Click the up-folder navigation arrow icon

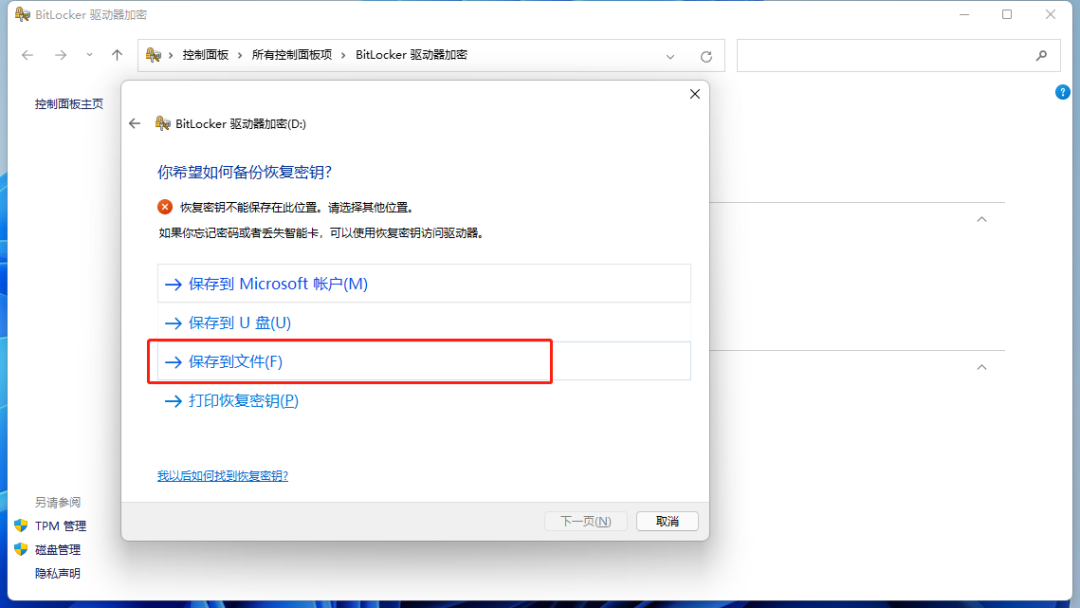tap(118, 55)
